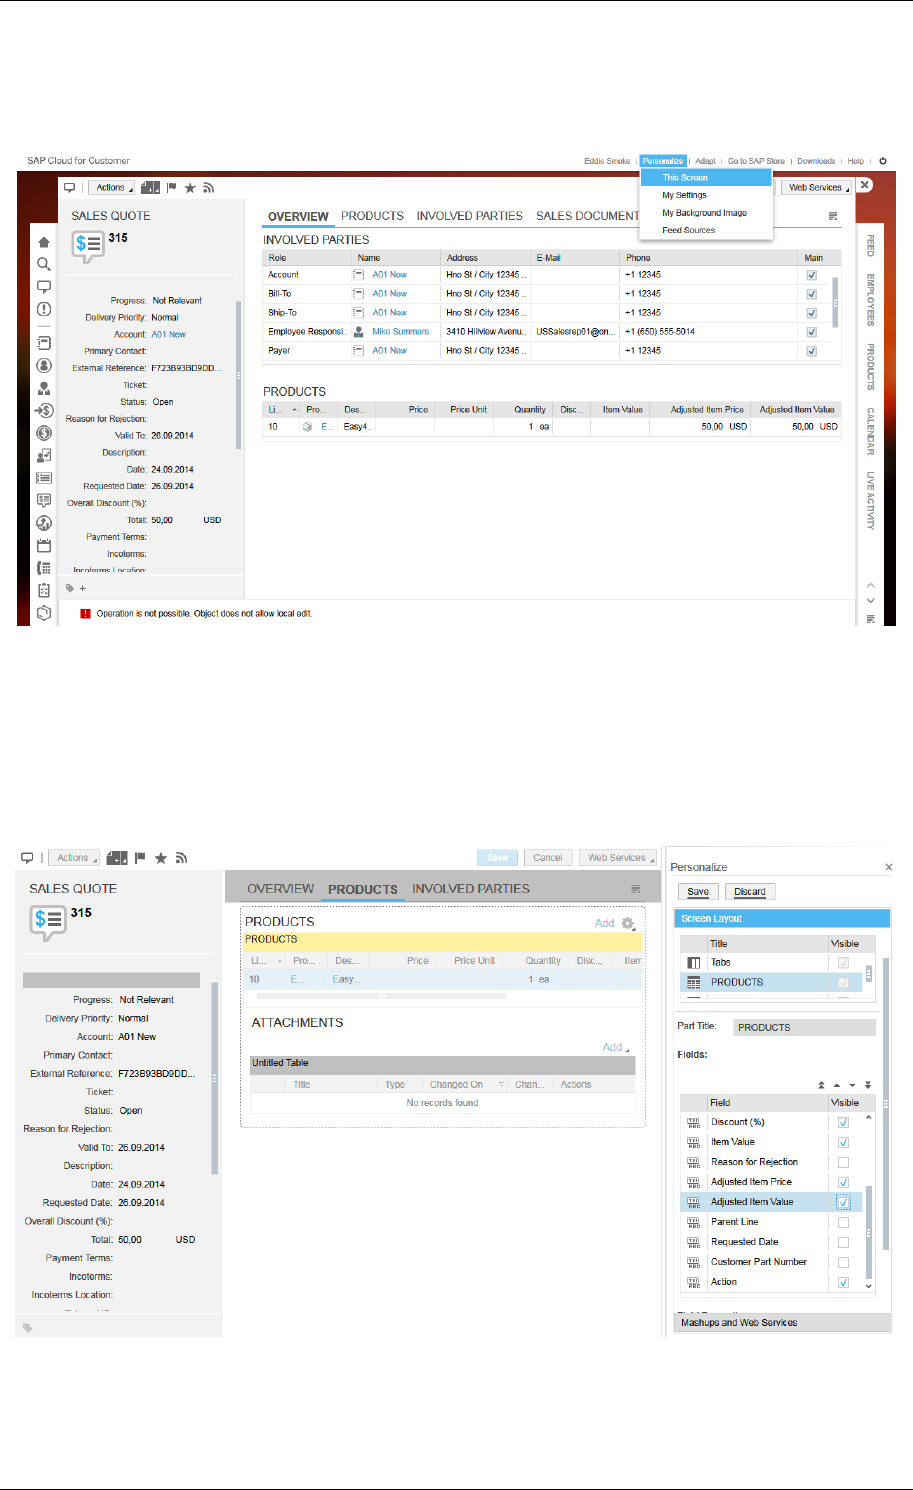Switch to OVERVIEW tab in lower screenshot
Screen dimensions: 913x1490
pyautogui.click(x=281, y=889)
